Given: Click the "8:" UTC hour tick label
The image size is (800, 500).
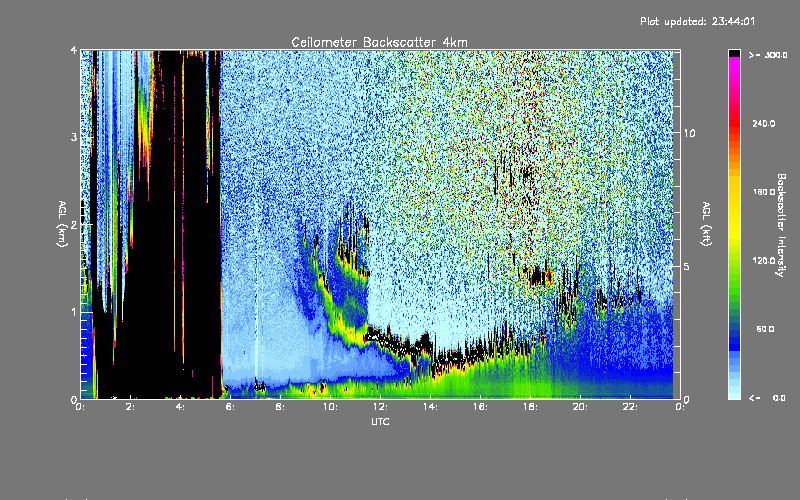Looking at the screenshot, I should pos(281,407).
